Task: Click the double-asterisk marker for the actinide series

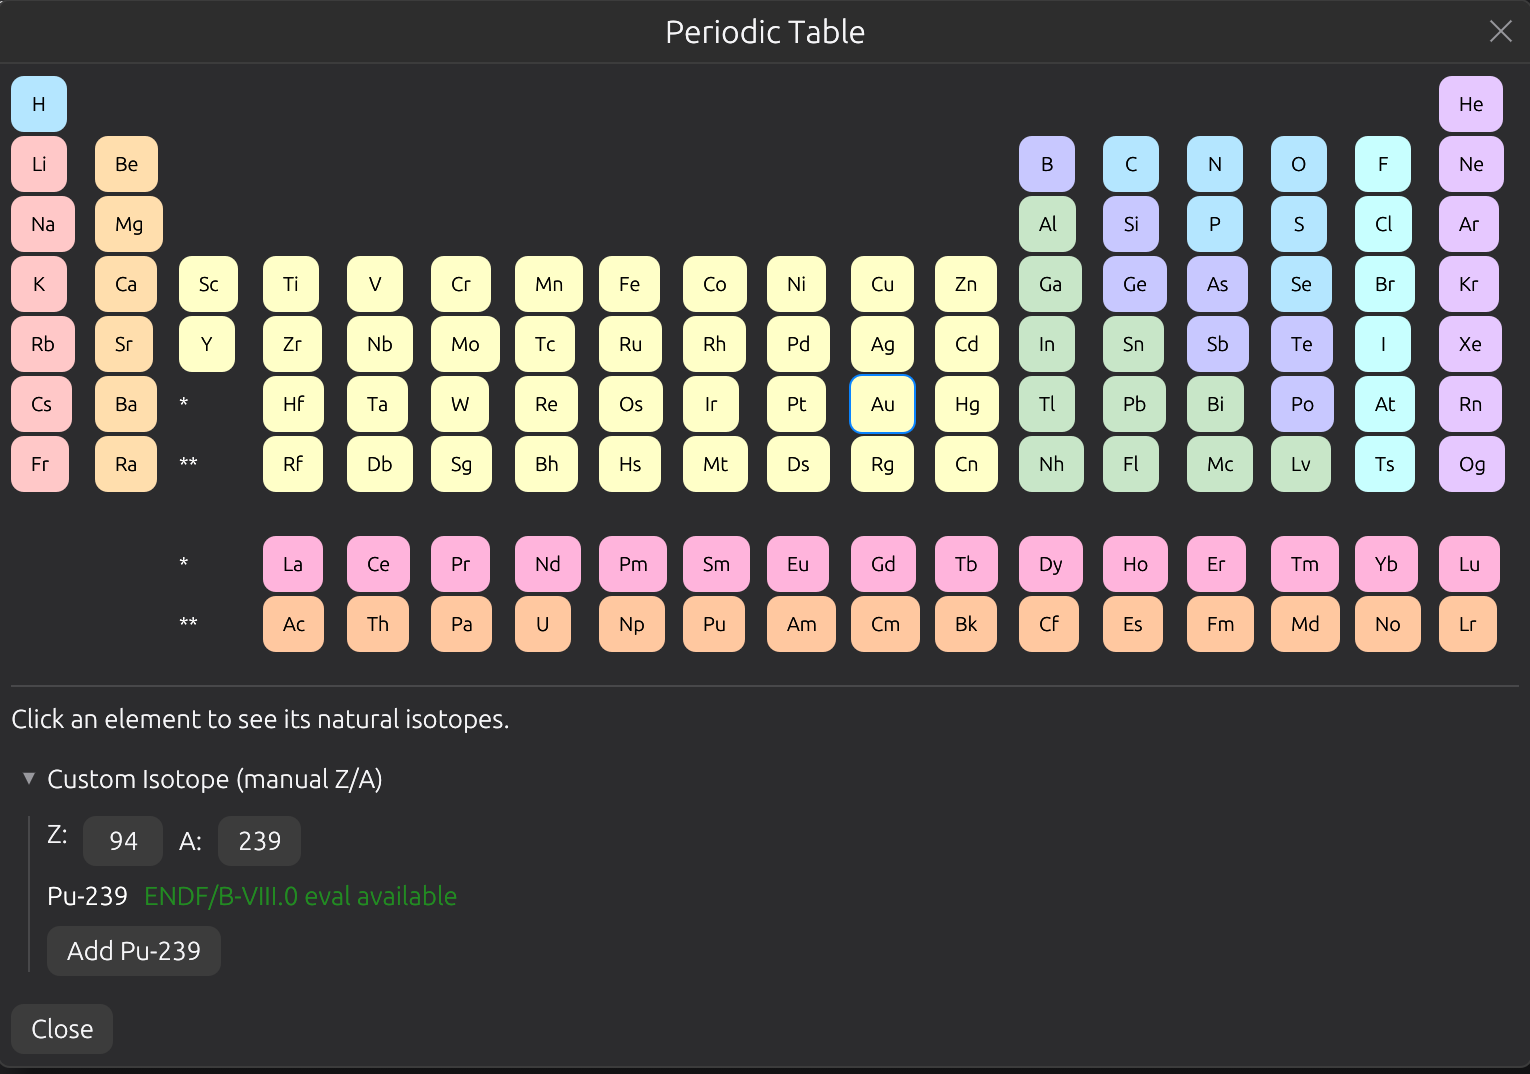Action: coord(187,463)
